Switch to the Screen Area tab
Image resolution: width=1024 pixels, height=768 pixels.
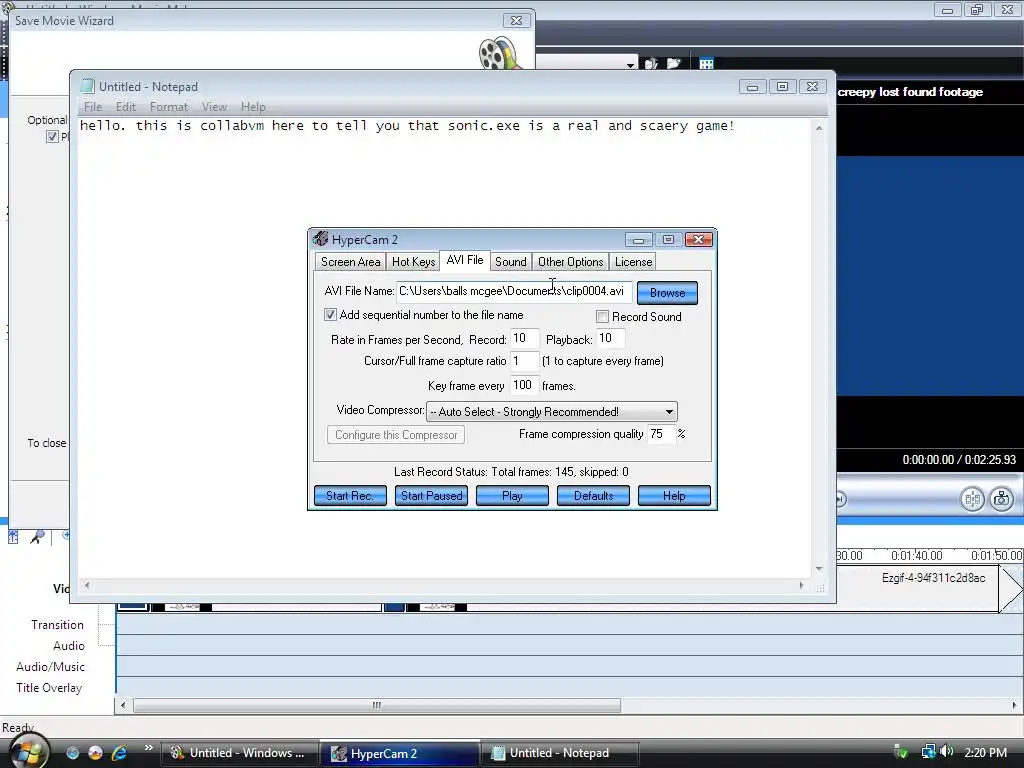[x=350, y=262]
